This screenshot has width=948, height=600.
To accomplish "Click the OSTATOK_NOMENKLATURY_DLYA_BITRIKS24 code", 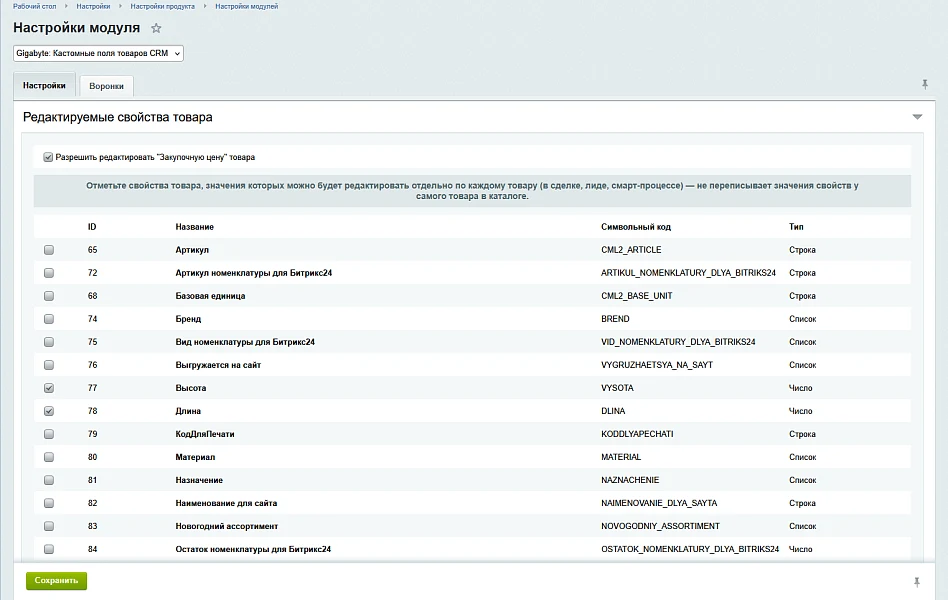I will [x=690, y=549].
